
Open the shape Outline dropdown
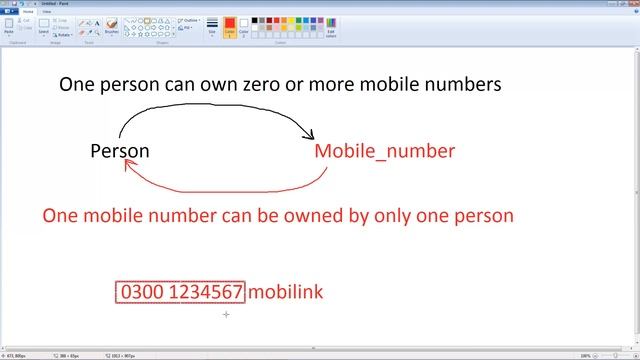[x=189, y=20]
